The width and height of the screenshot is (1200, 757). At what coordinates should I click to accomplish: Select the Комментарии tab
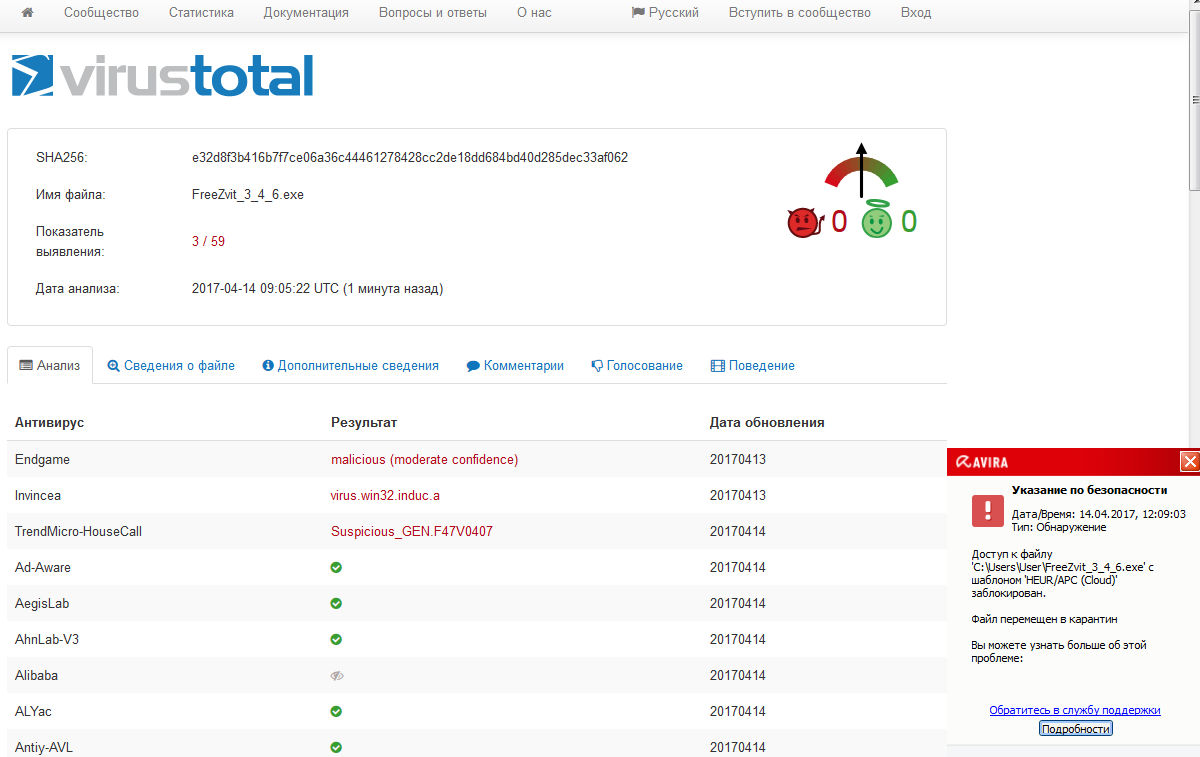tap(515, 366)
